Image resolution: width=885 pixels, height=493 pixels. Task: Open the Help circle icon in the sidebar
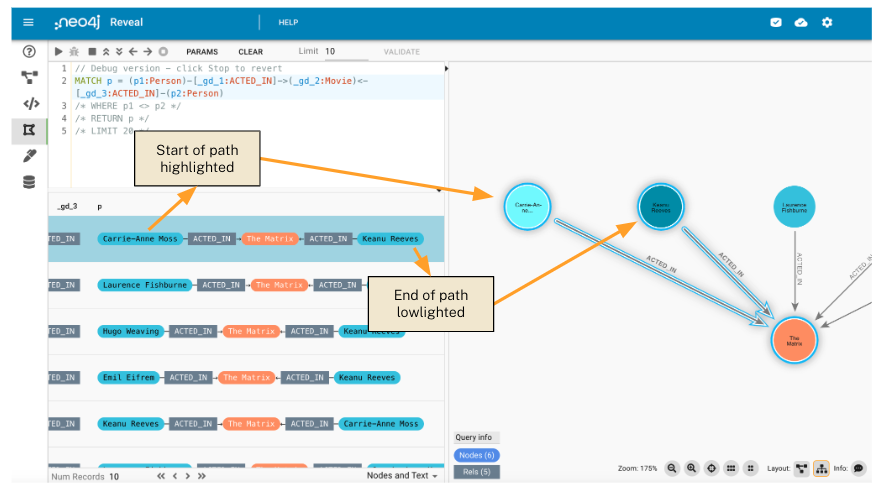[x=29, y=52]
